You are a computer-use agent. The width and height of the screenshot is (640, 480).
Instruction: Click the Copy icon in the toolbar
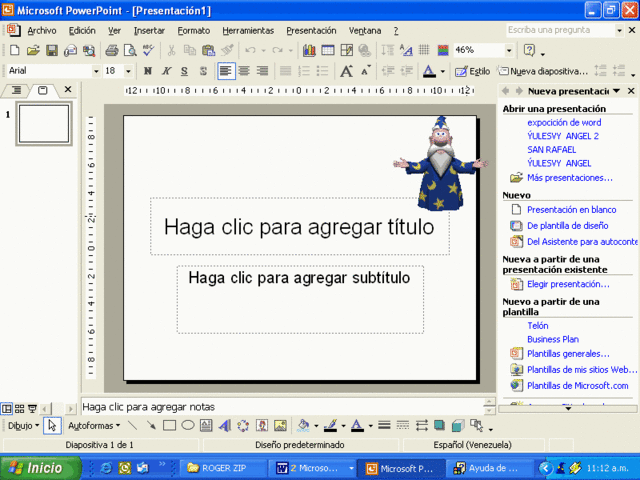(x=189, y=50)
